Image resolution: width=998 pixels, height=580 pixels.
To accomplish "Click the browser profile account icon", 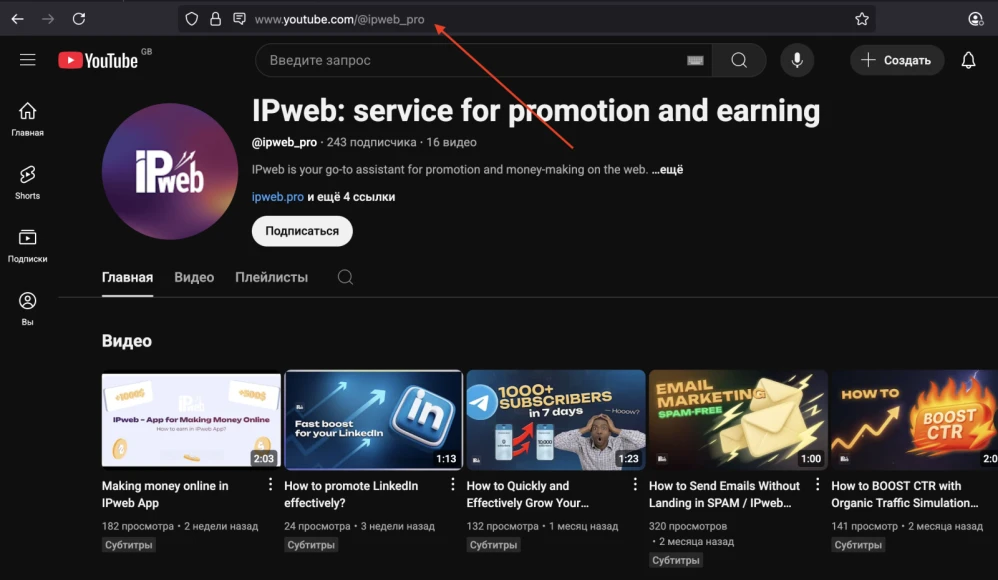I will (x=973, y=18).
